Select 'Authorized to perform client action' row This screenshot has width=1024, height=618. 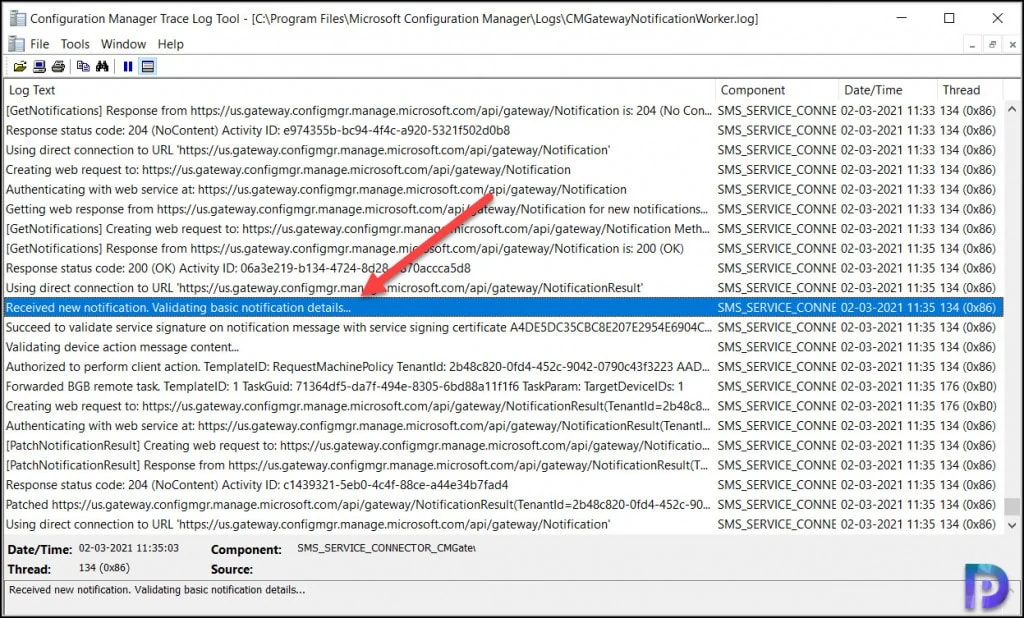504,366
